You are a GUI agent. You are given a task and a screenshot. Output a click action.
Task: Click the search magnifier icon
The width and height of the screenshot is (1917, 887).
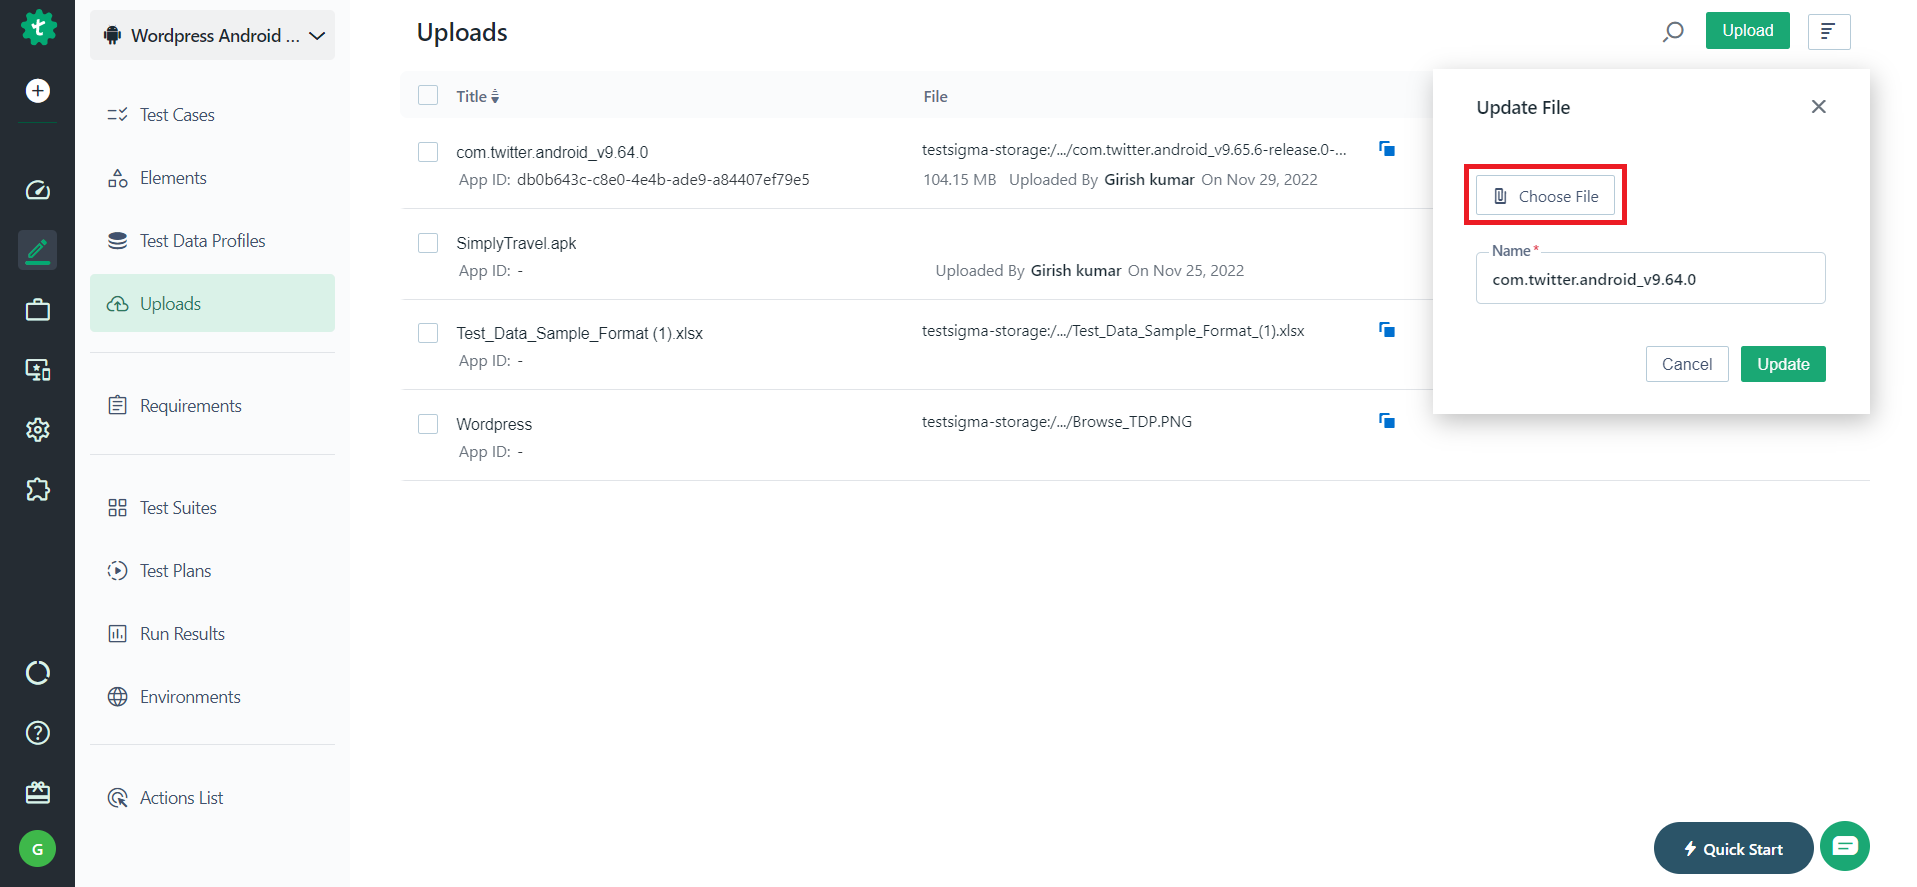(x=1673, y=32)
